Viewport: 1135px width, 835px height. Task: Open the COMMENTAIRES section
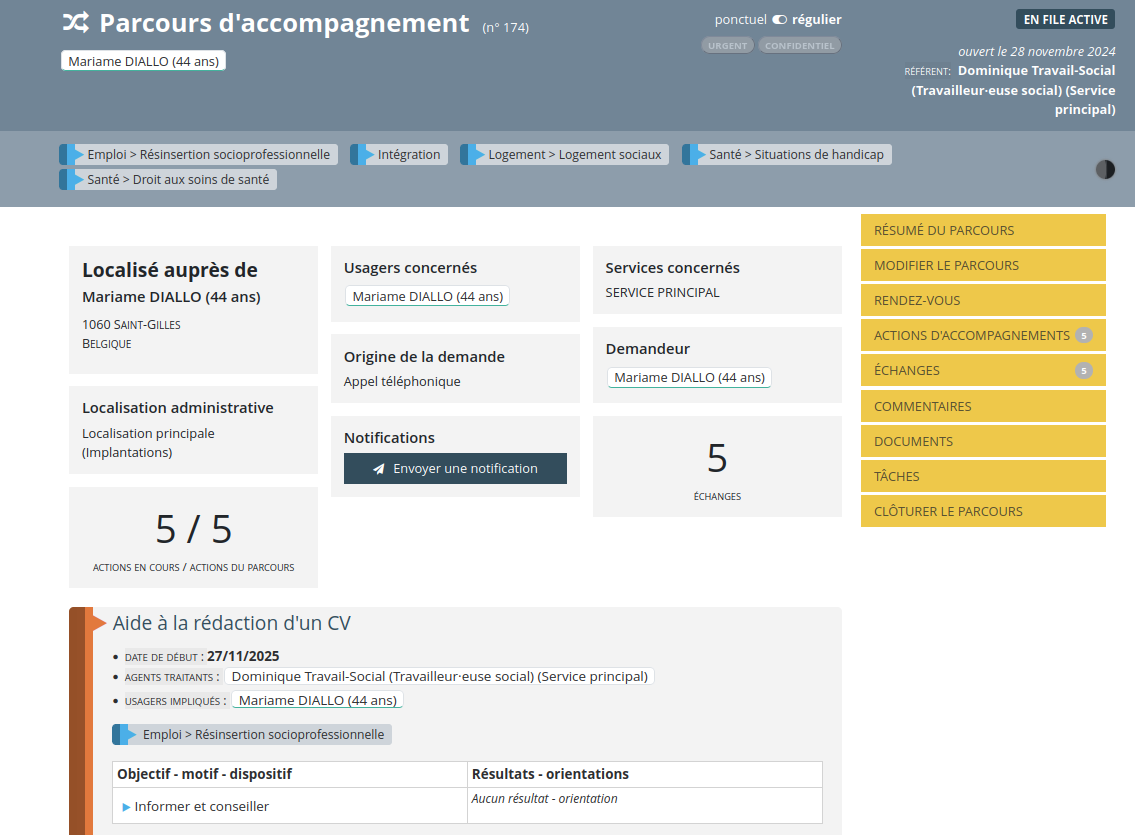(x=983, y=406)
